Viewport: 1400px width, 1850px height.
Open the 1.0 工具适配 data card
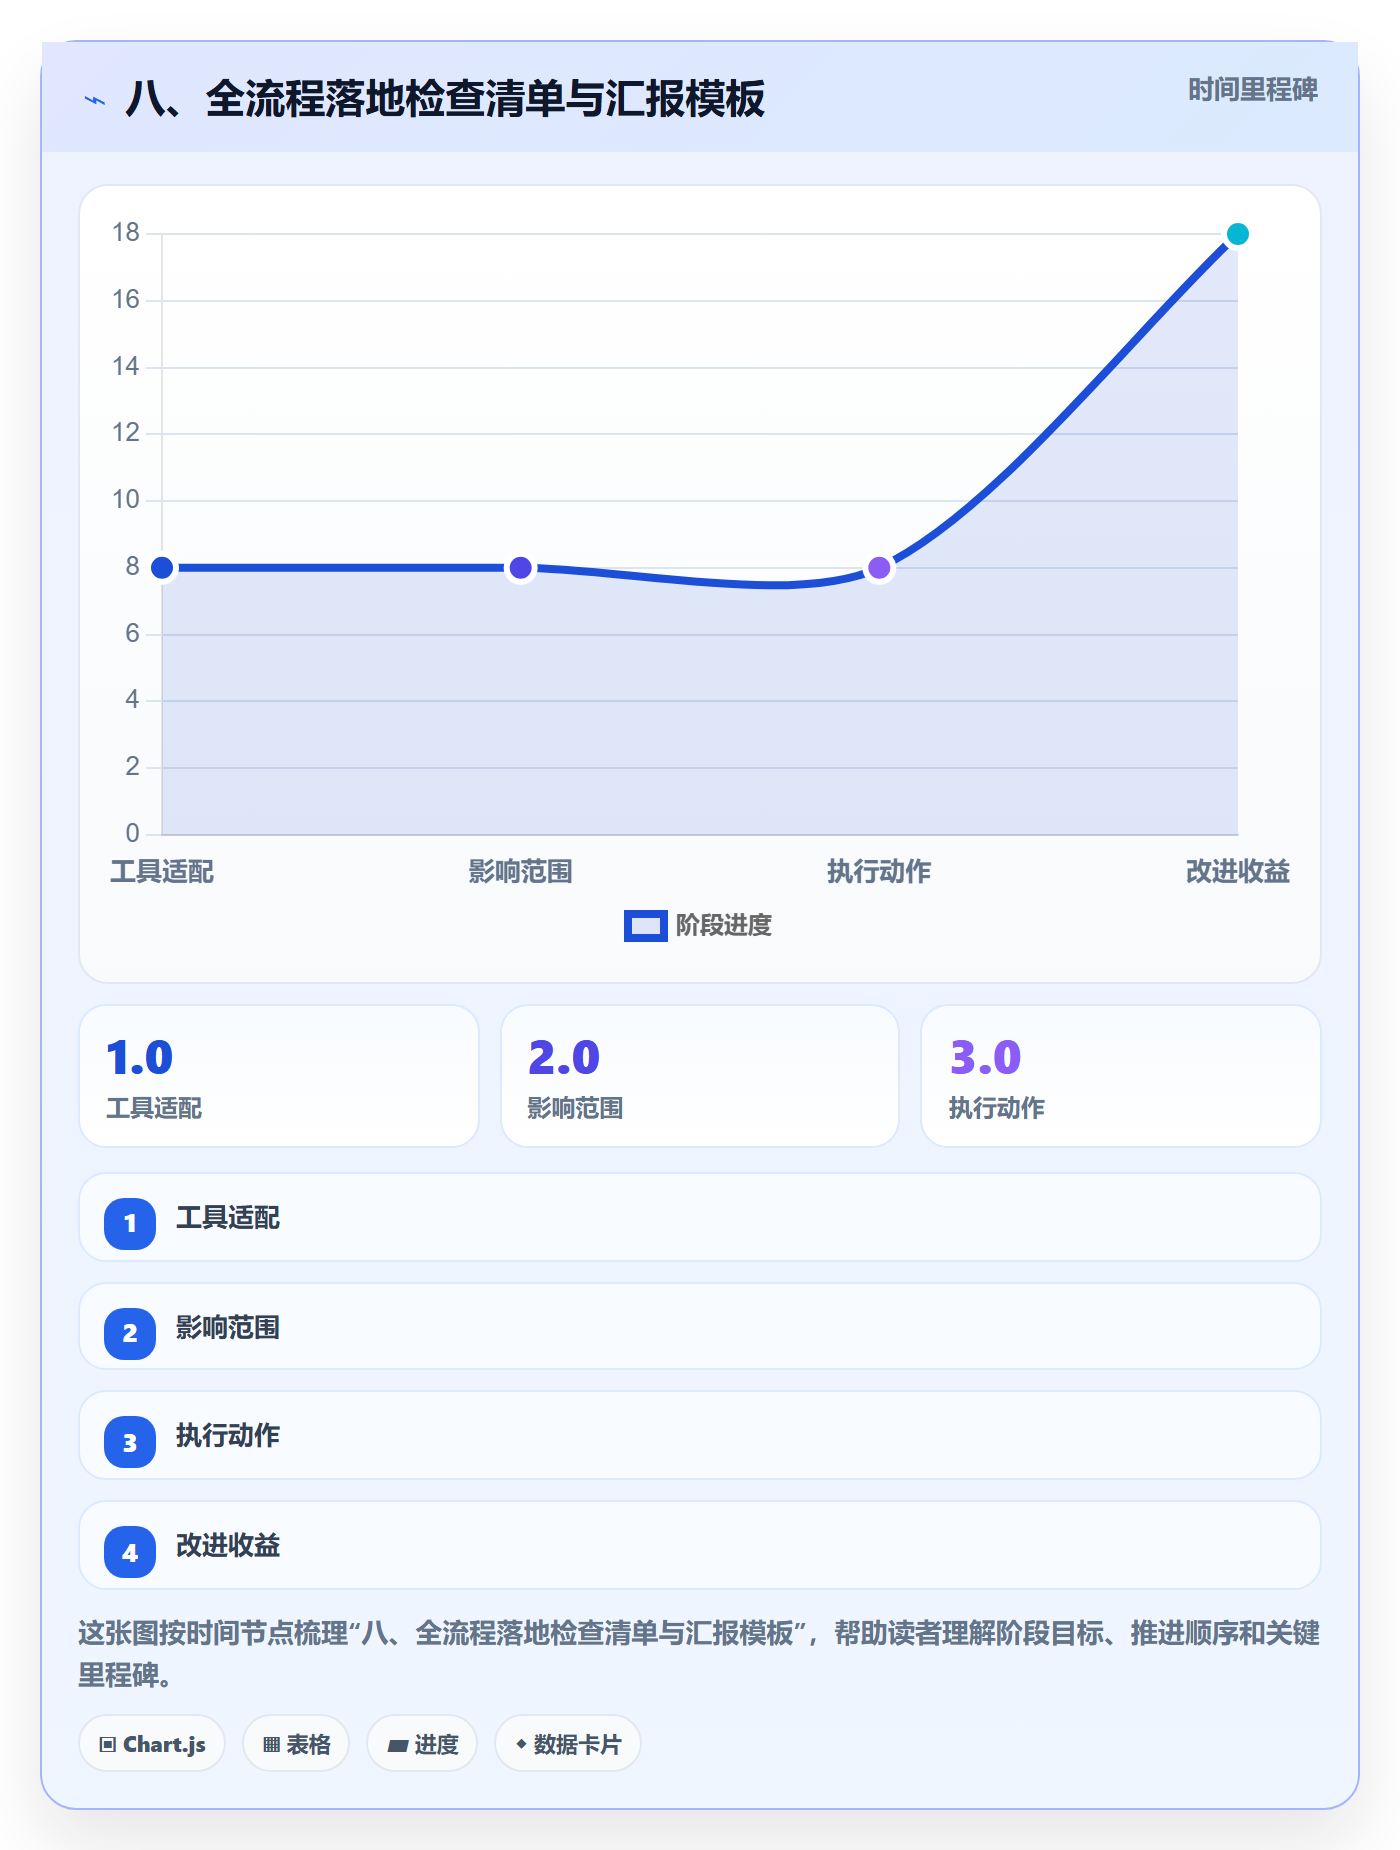279,1076
